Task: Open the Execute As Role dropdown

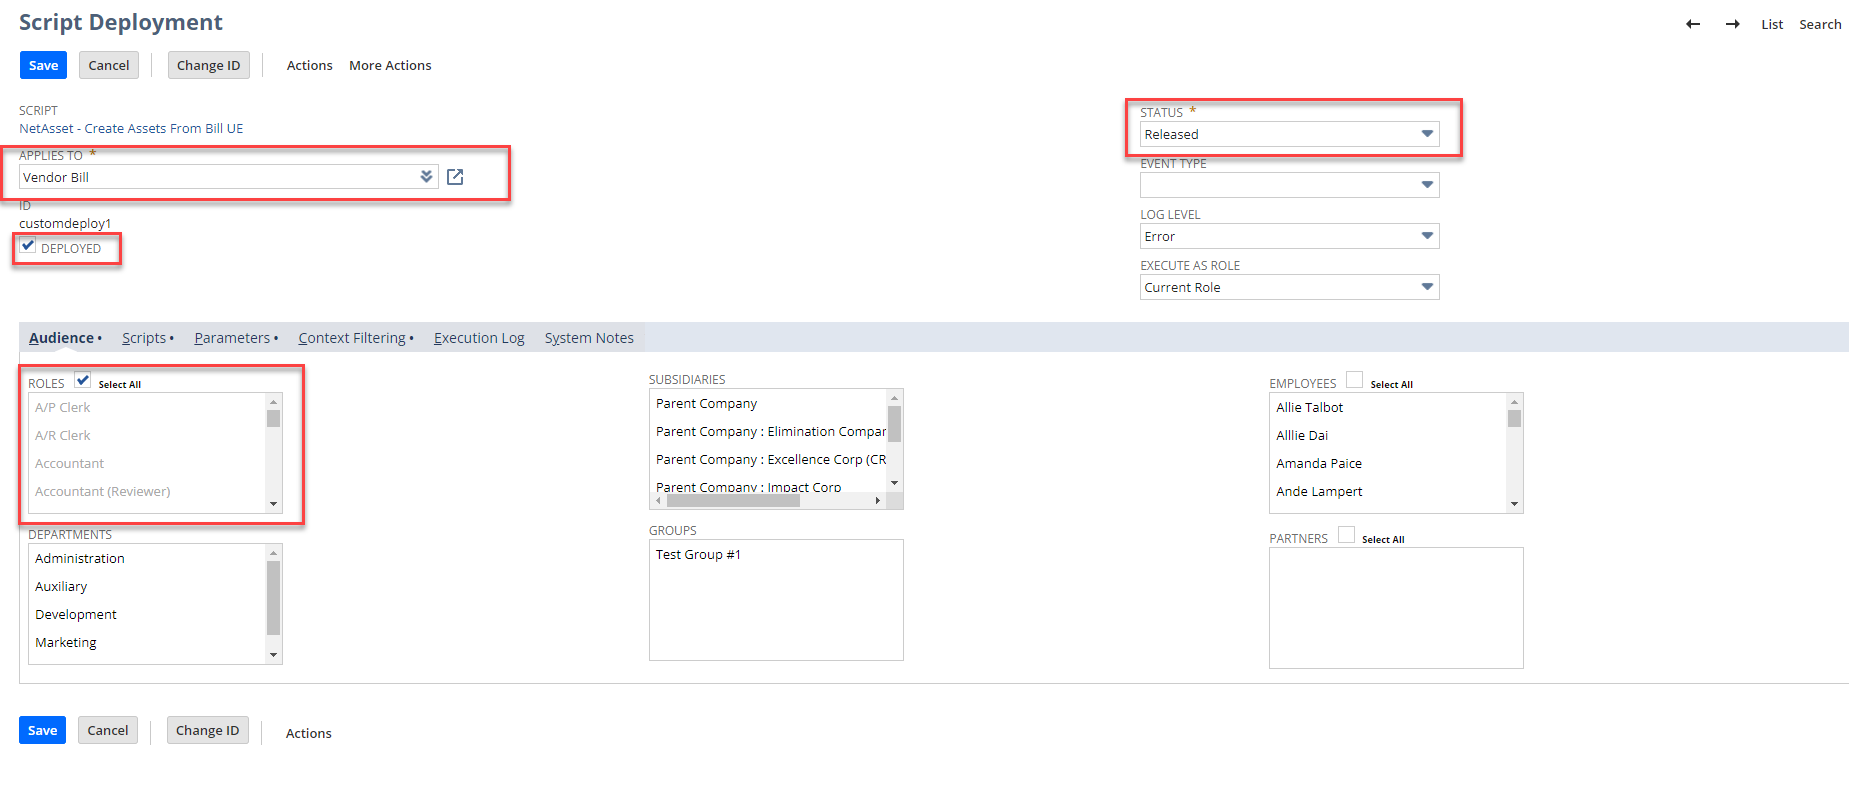Action: pos(1288,287)
